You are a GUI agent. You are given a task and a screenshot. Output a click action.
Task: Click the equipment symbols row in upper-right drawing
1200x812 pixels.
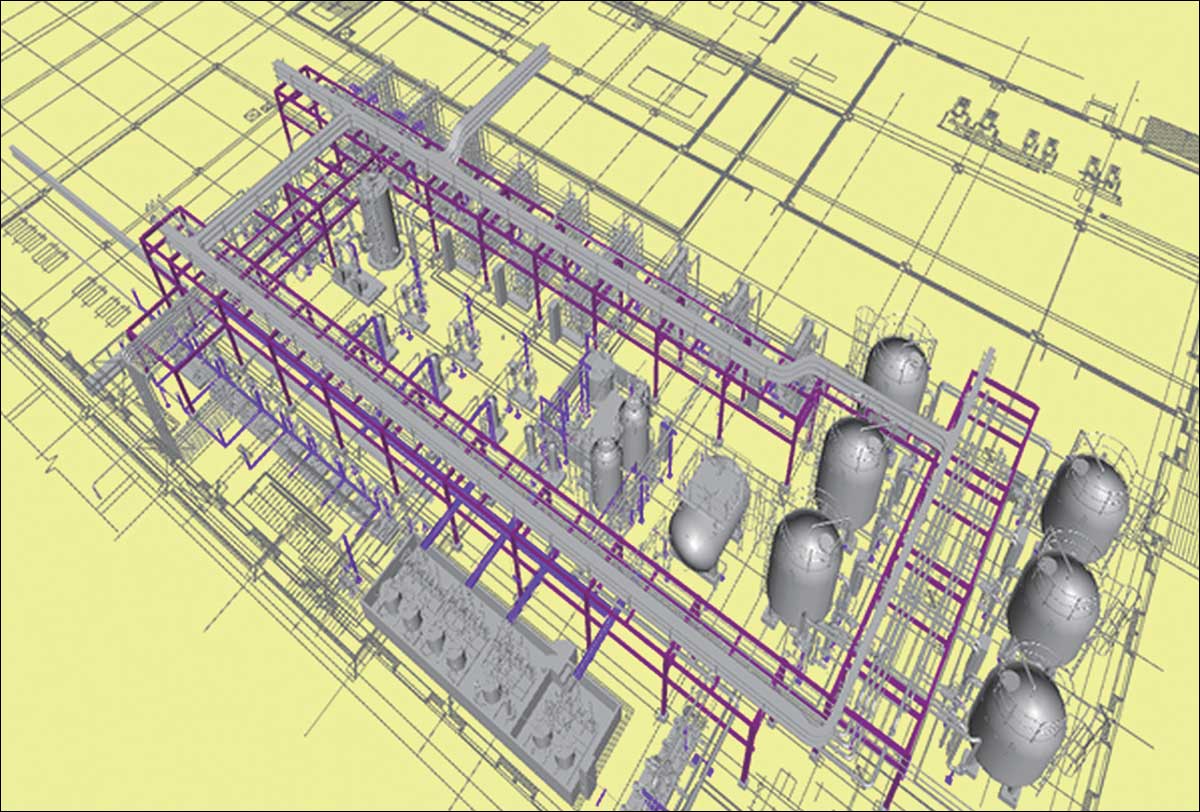tap(1030, 140)
